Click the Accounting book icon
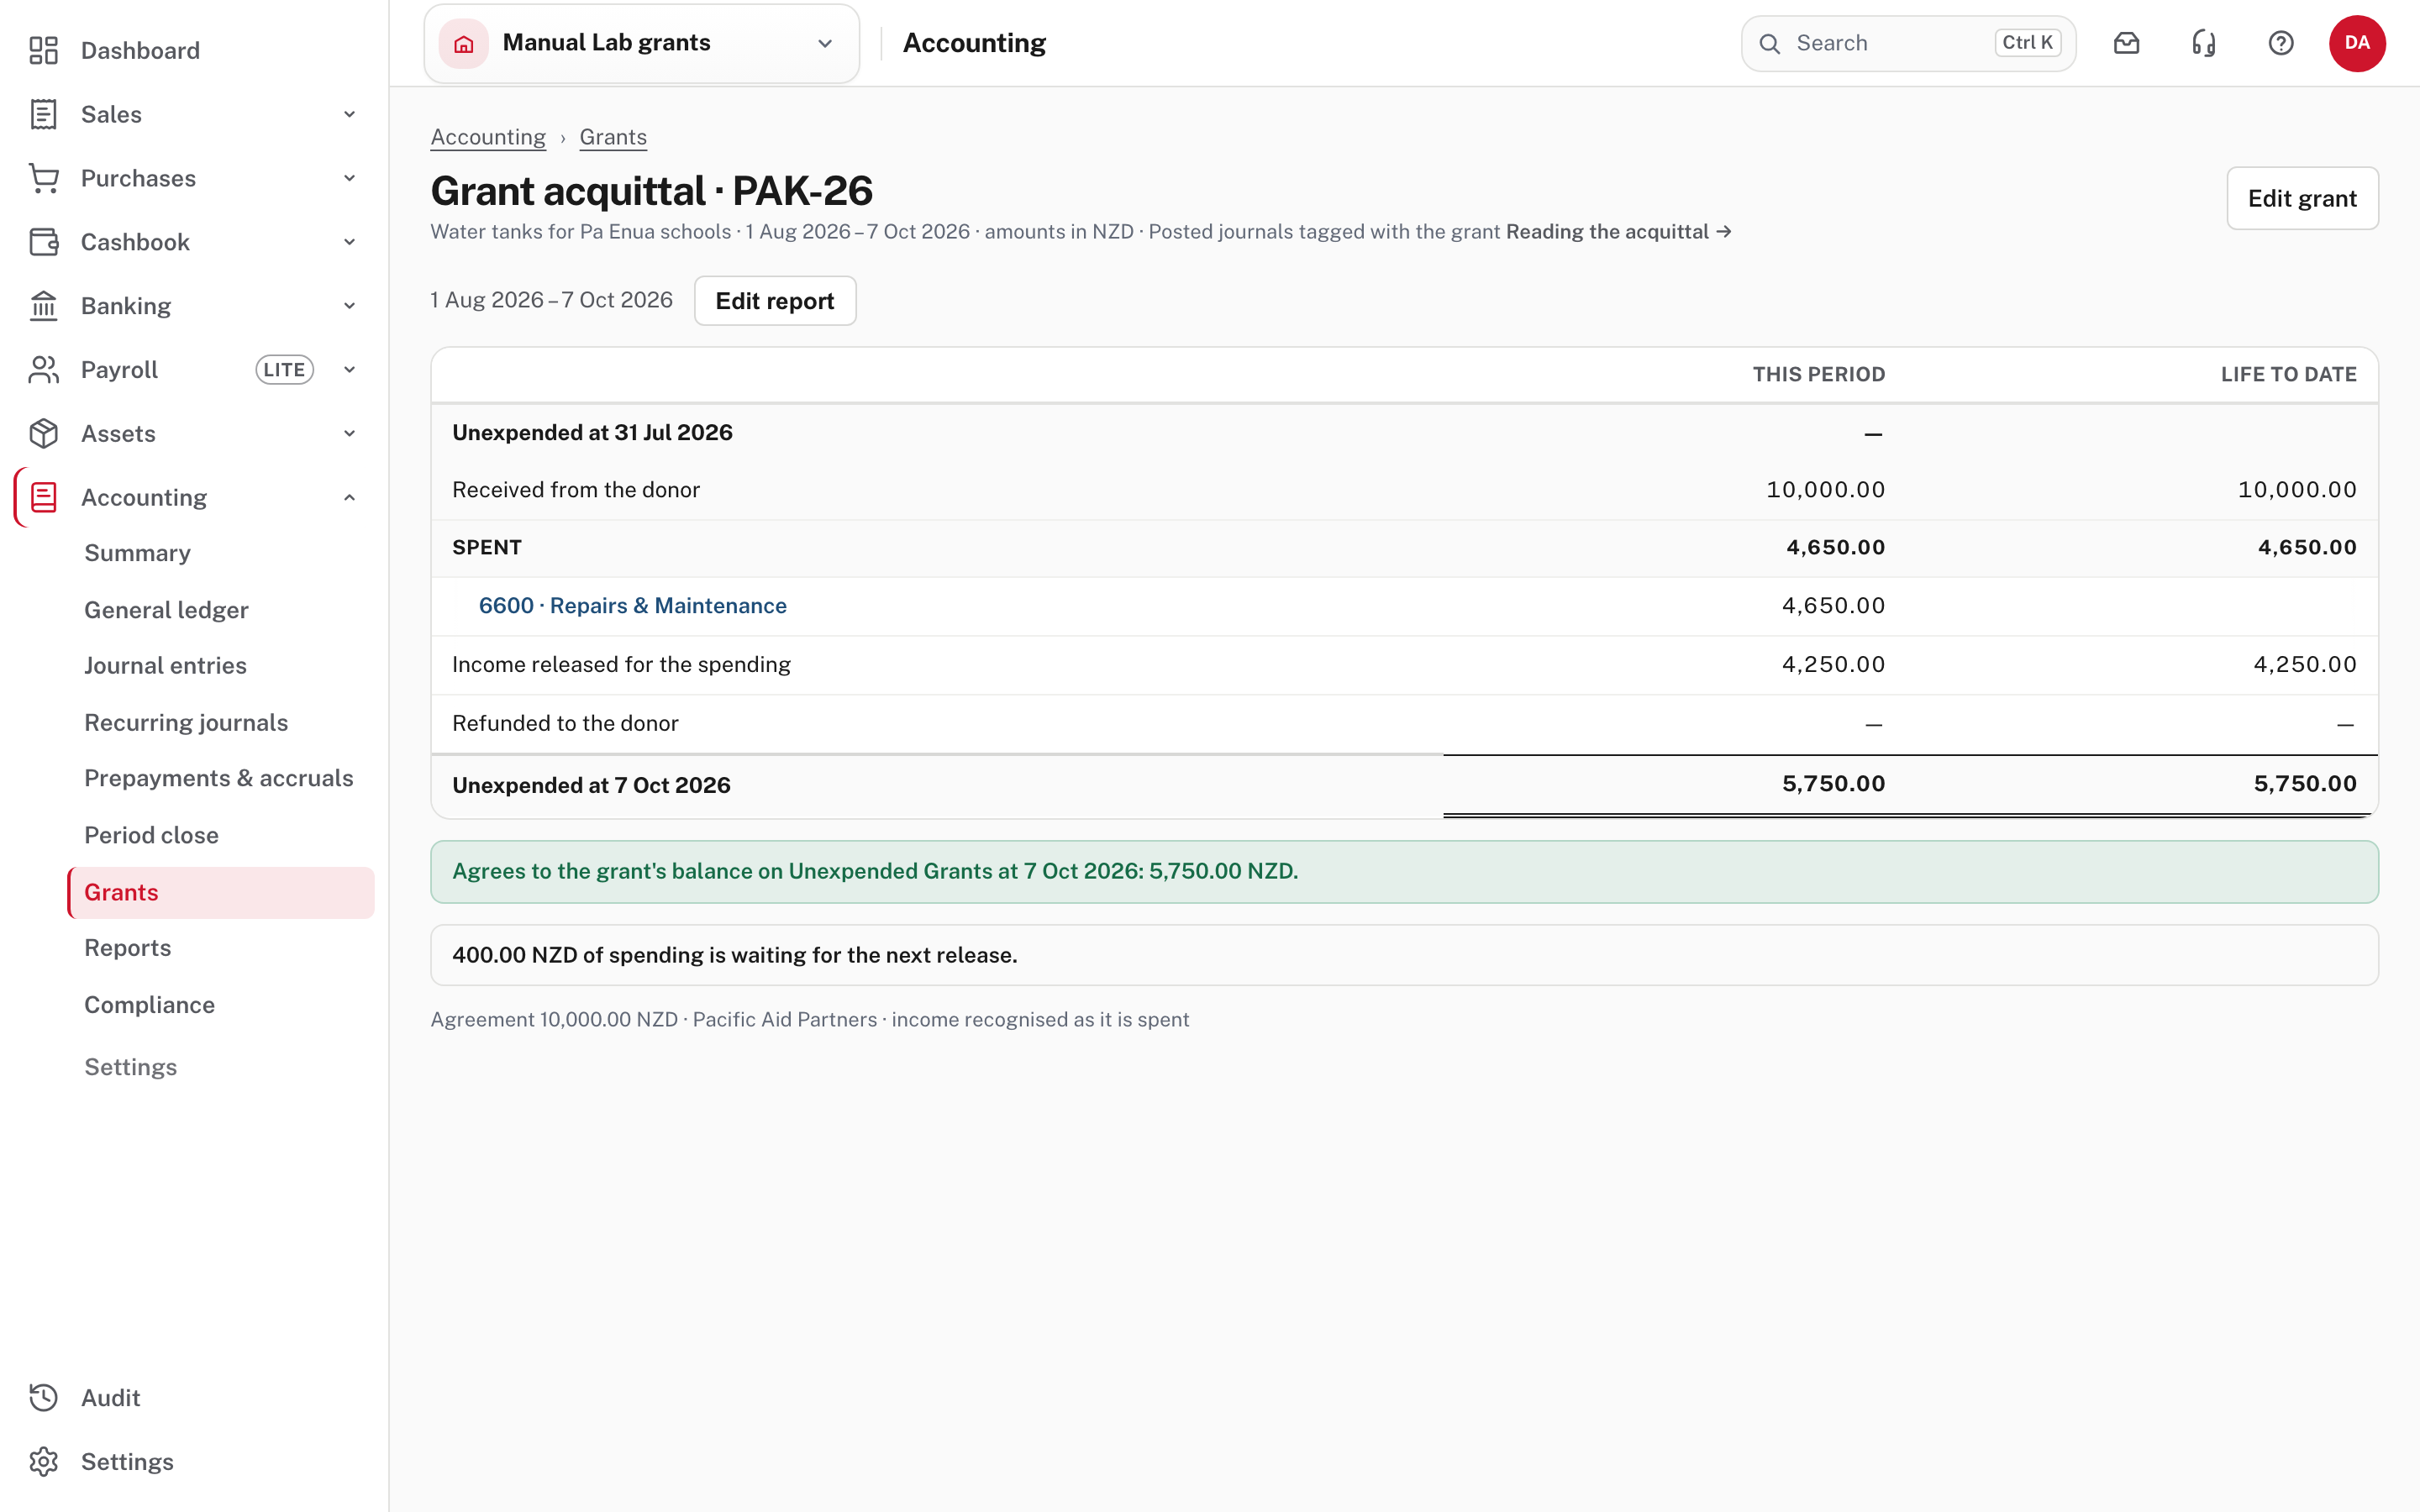This screenshot has height=1512, width=2420. (43, 498)
